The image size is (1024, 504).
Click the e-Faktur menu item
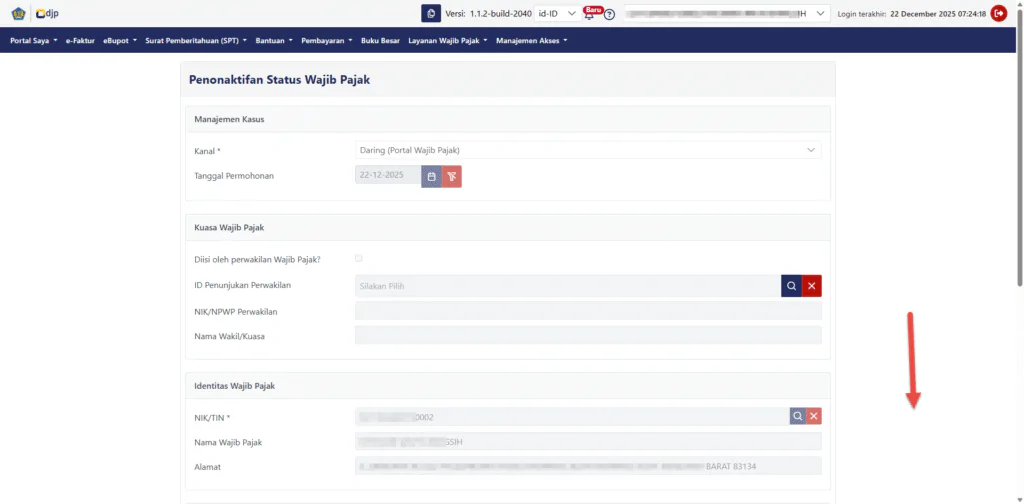pos(80,41)
